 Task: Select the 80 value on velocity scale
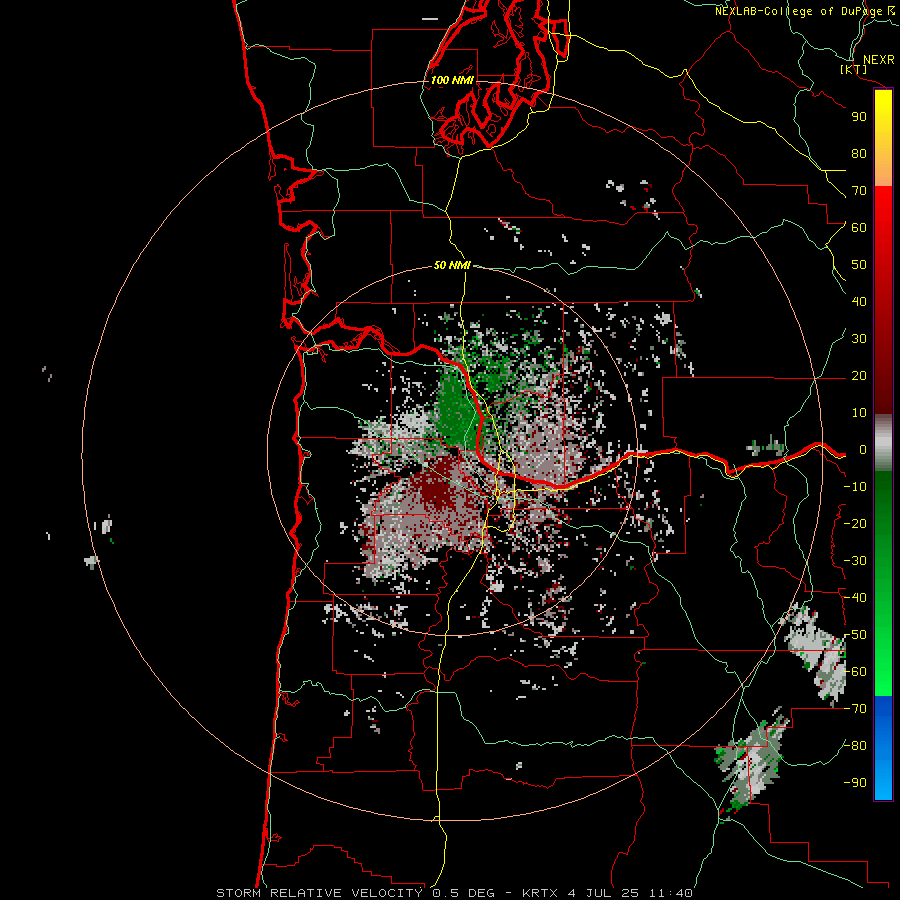tap(859, 154)
